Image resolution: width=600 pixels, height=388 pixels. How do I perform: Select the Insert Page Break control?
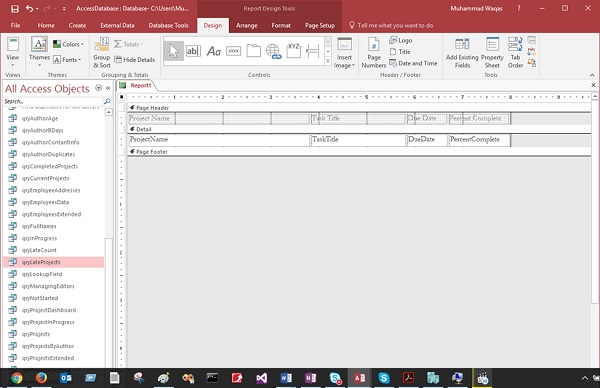(313, 51)
